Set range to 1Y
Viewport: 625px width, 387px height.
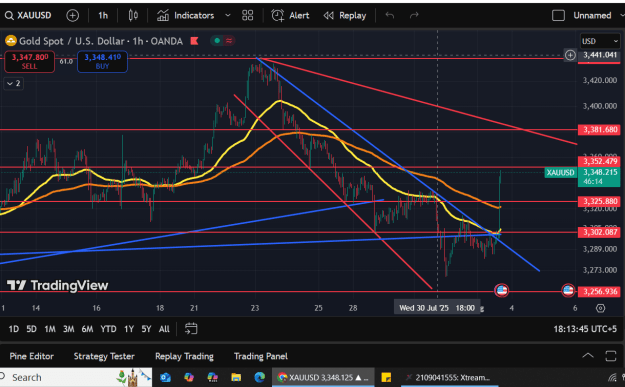tap(128, 329)
